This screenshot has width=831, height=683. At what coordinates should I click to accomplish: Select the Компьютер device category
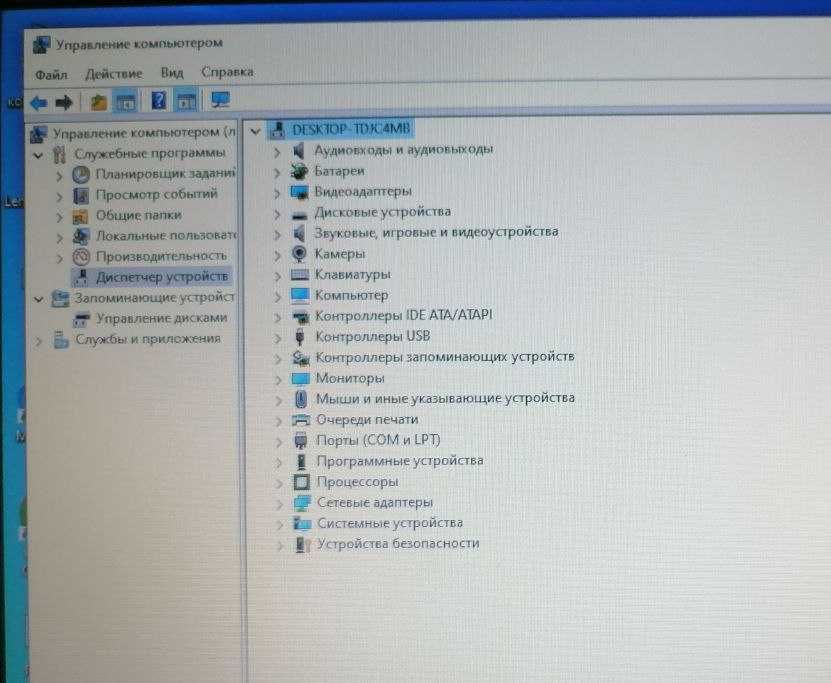[351, 295]
